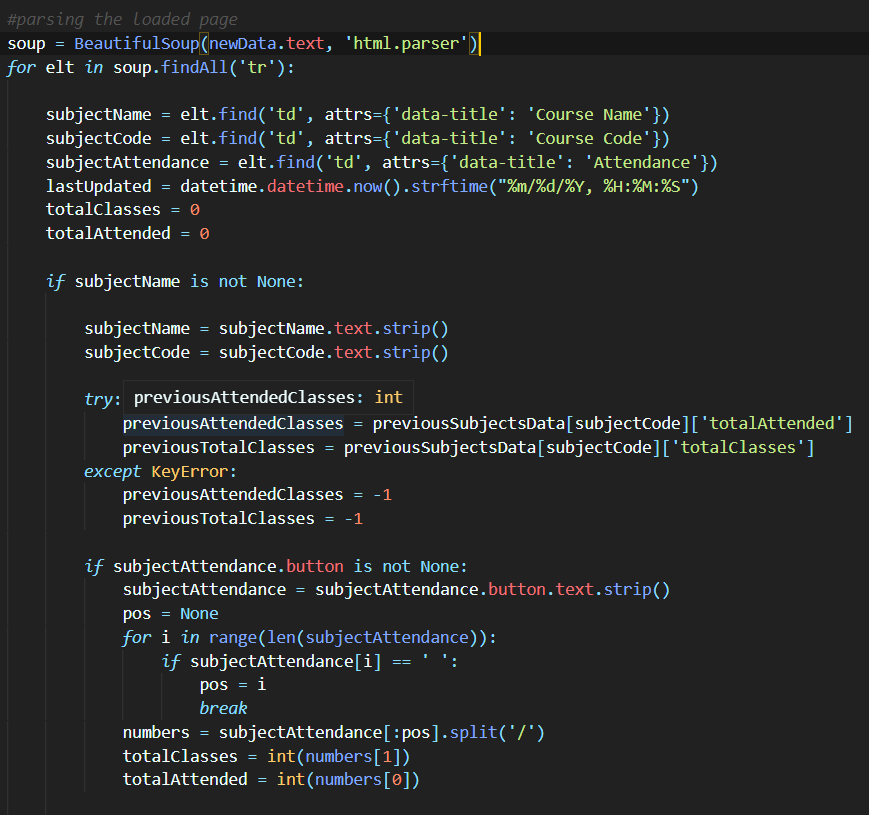The width and height of the screenshot is (869, 815).
Task: Click the '#parsing the loaded page' comment
Action: [x=122, y=19]
